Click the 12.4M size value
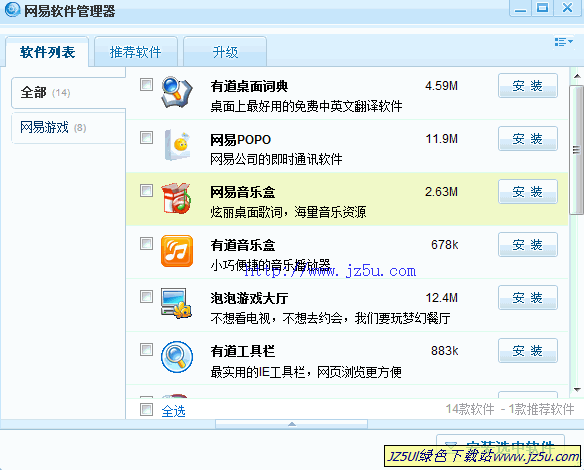The image size is (584, 470). pyautogui.click(x=441, y=298)
